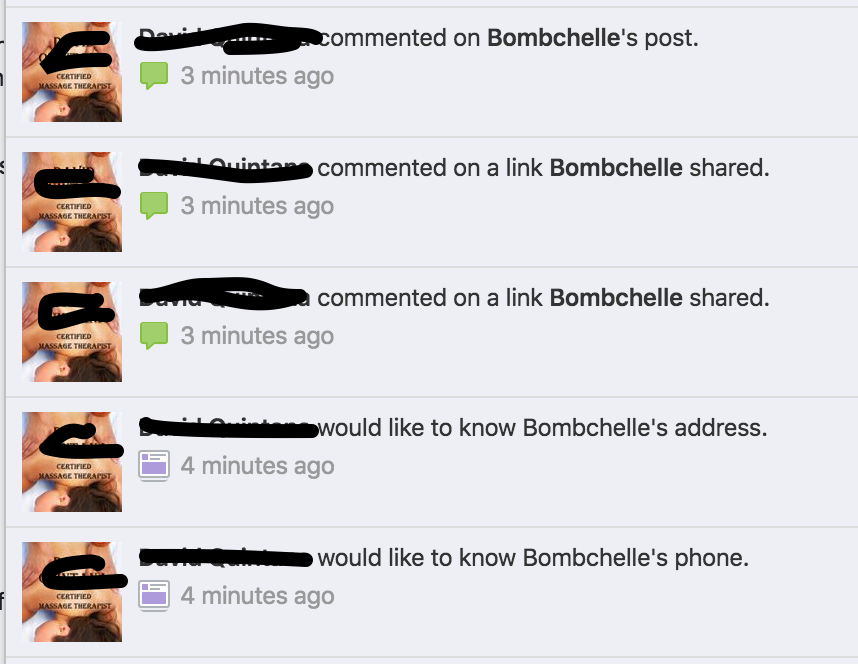Open the "would like to know Bombchelle's phone" request
Screen dimensions: 858x664
coord(432,592)
